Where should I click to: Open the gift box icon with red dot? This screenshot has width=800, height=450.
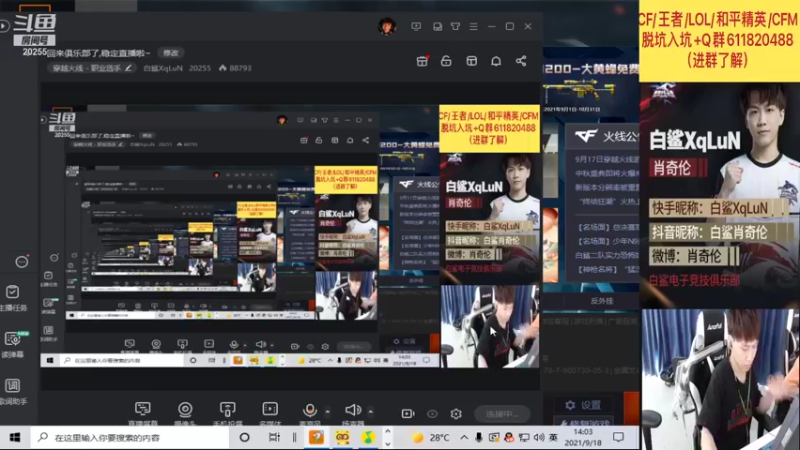pos(422,61)
